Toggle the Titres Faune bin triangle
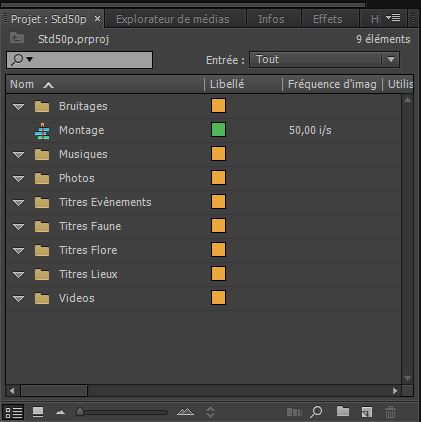The height and width of the screenshot is (422, 421). pos(18,227)
